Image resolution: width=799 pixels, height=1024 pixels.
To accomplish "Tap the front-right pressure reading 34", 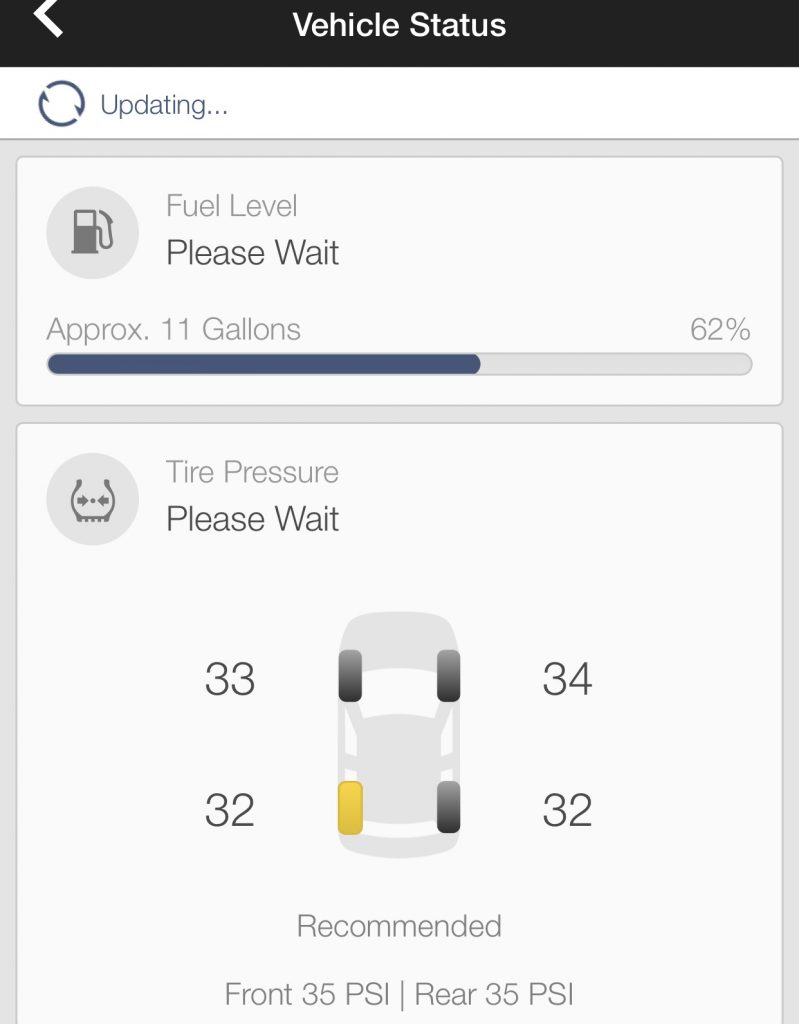I will click(x=567, y=679).
